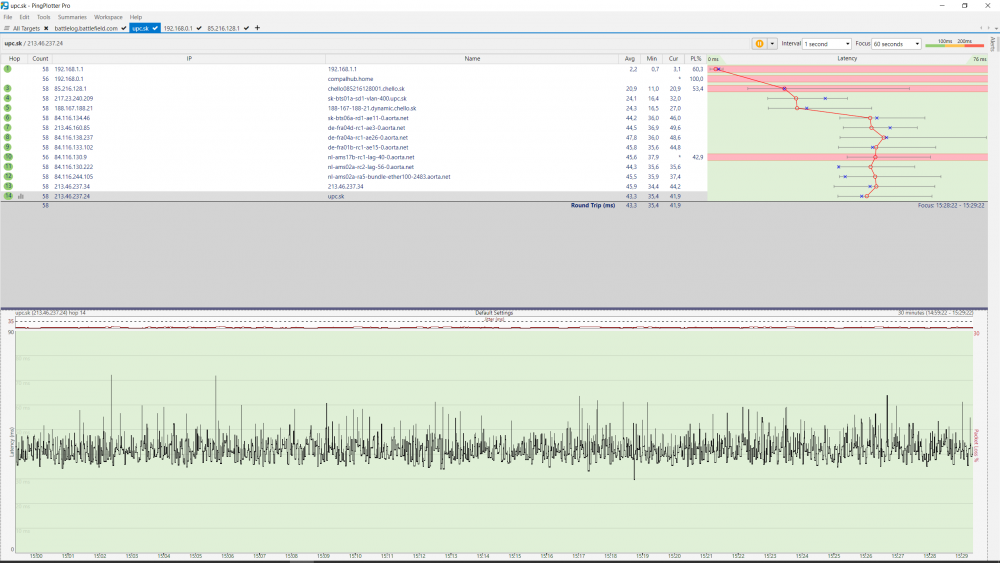Viewport: 1000px width, 563px height.
Task: Pause tracing with the orange pause button
Action: pyautogui.click(x=759, y=44)
